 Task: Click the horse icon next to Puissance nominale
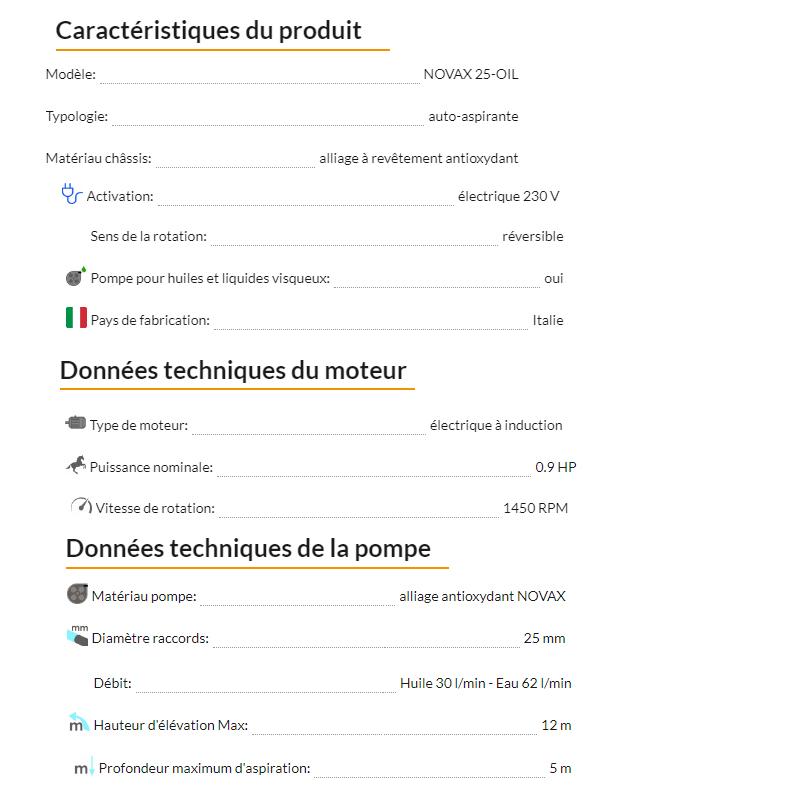click(x=76, y=464)
